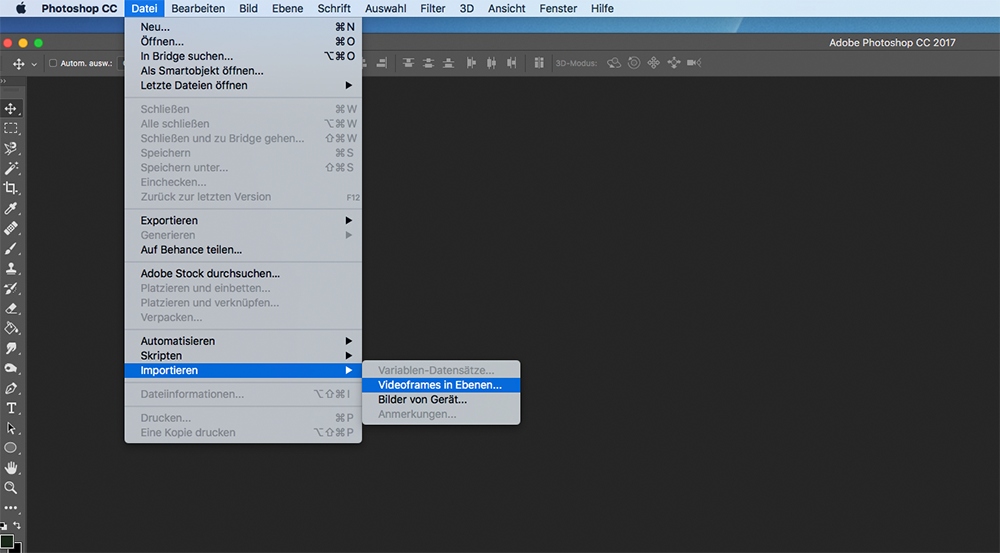Click Videoframes in Ebenen… menu entry
This screenshot has width=1000, height=553.
pos(440,385)
